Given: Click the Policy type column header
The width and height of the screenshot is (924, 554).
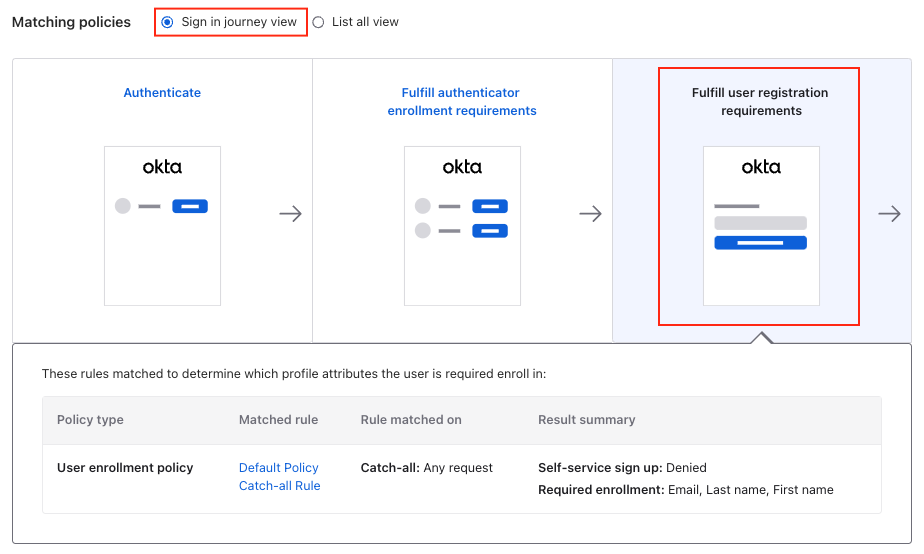Looking at the screenshot, I should point(90,420).
